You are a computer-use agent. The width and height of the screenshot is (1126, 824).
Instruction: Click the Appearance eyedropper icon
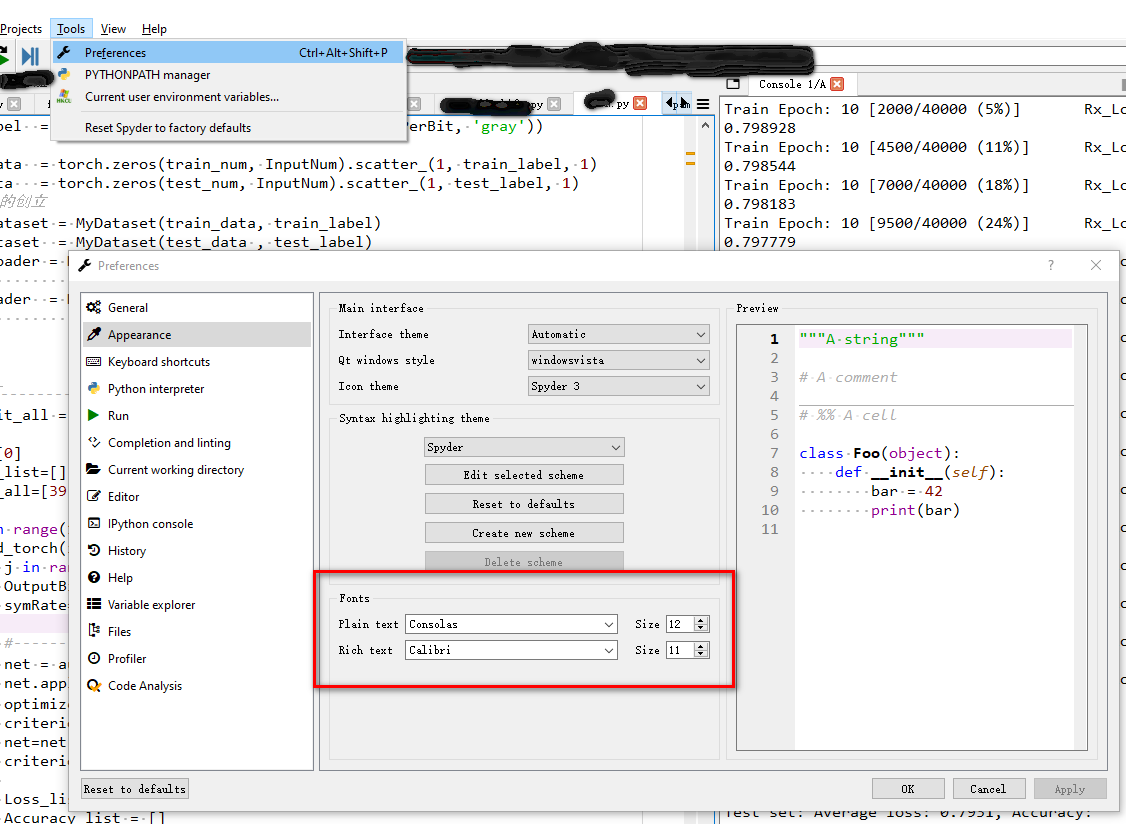click(93, 334)
